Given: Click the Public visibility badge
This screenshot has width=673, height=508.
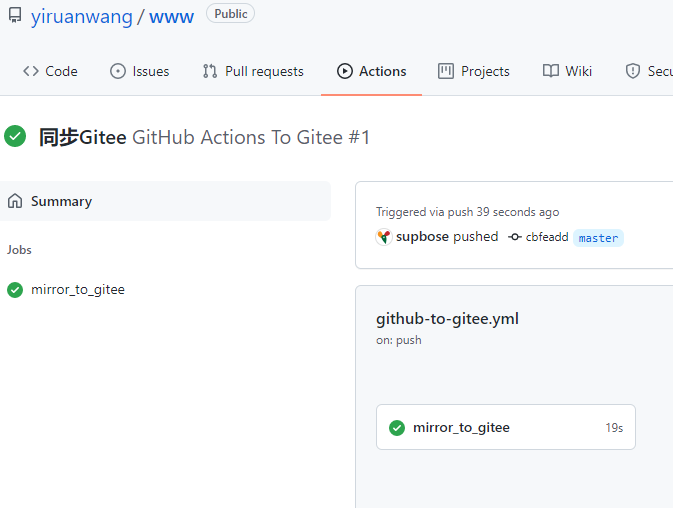Looking at the screenshot, I should [230, 14].
